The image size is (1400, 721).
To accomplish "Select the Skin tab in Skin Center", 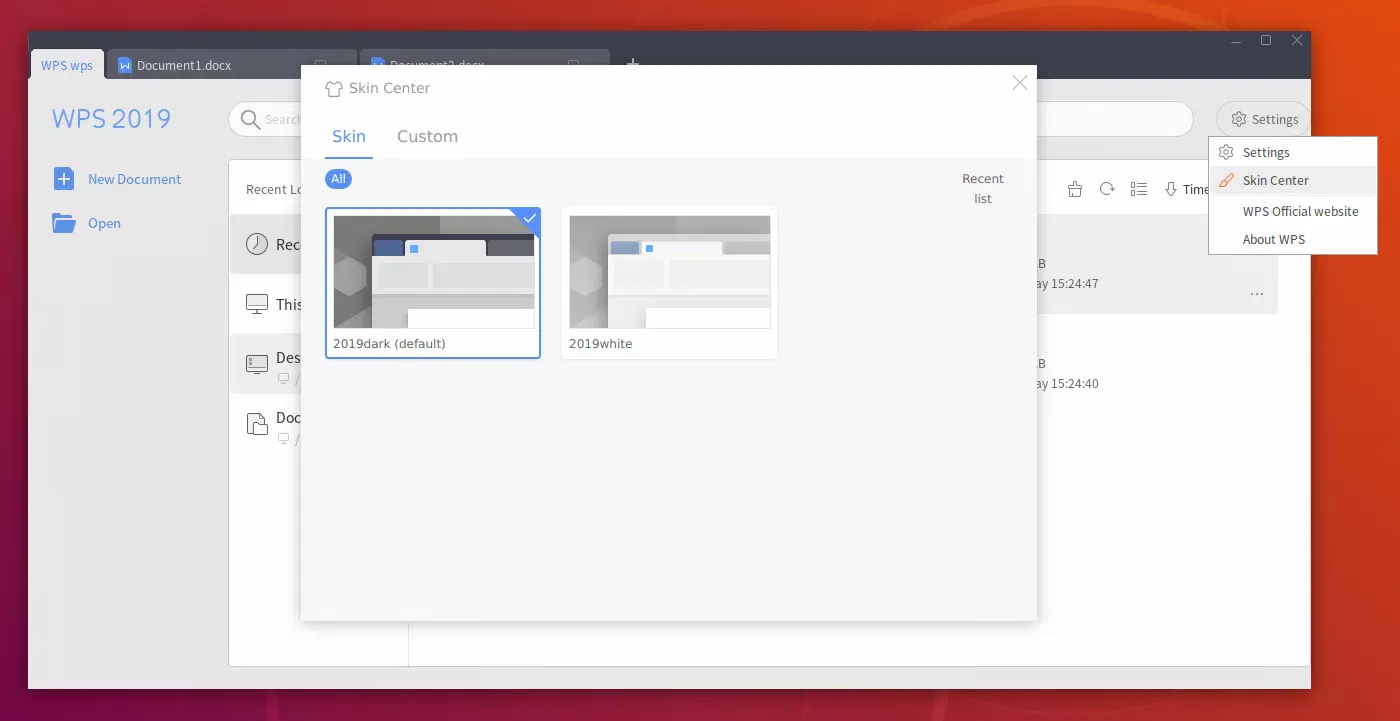I will point(349,137).
